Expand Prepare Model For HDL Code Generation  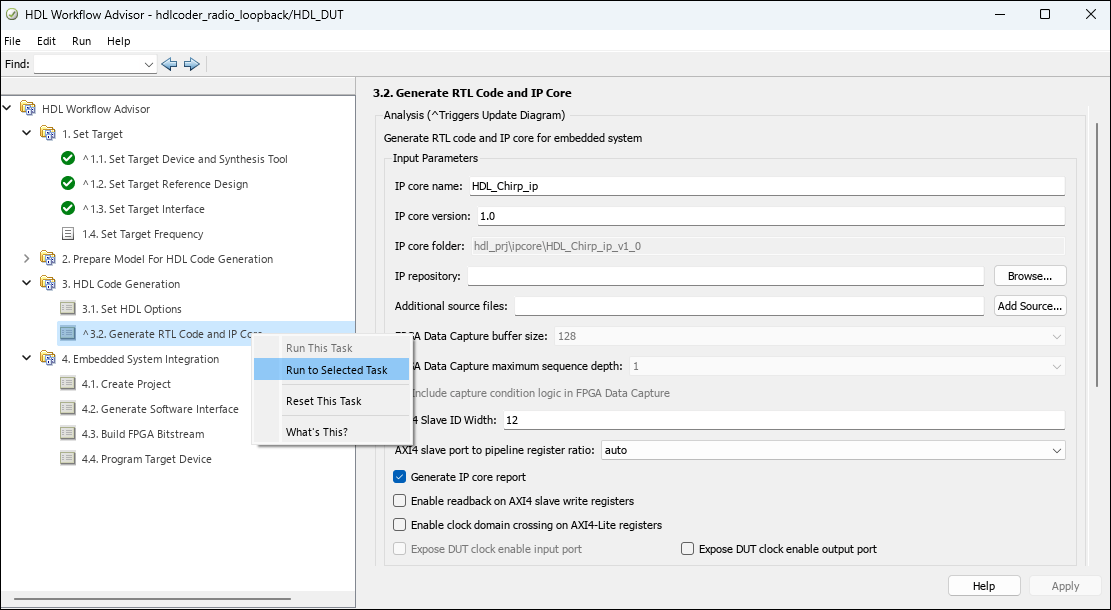click(27, 259)
